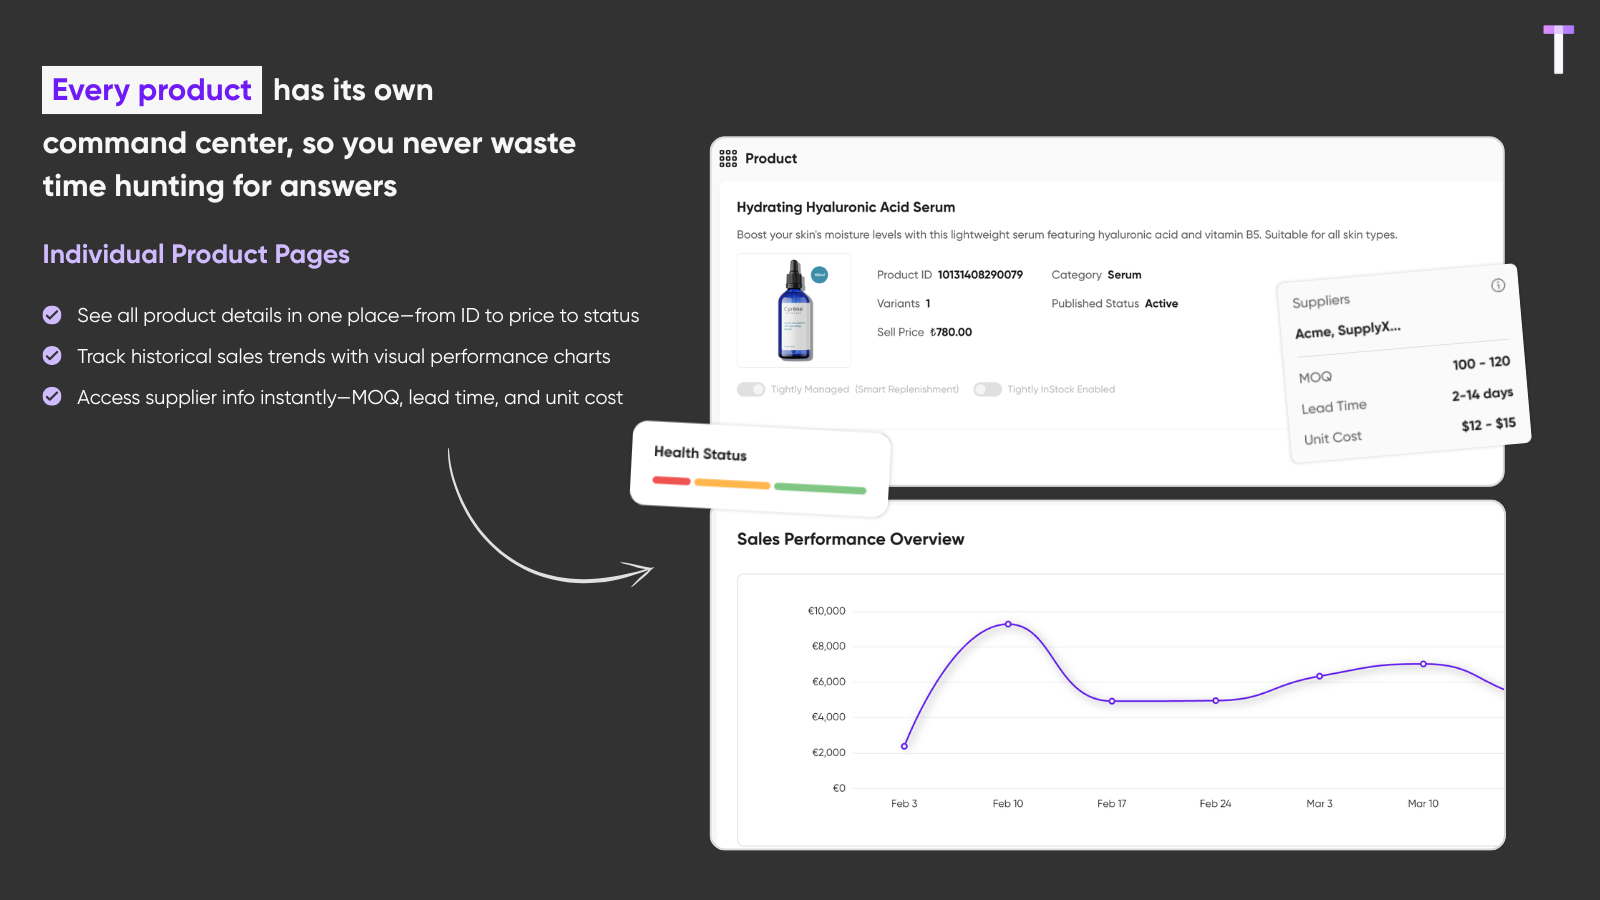Click the Product grid icon

(x=728, y=158)
